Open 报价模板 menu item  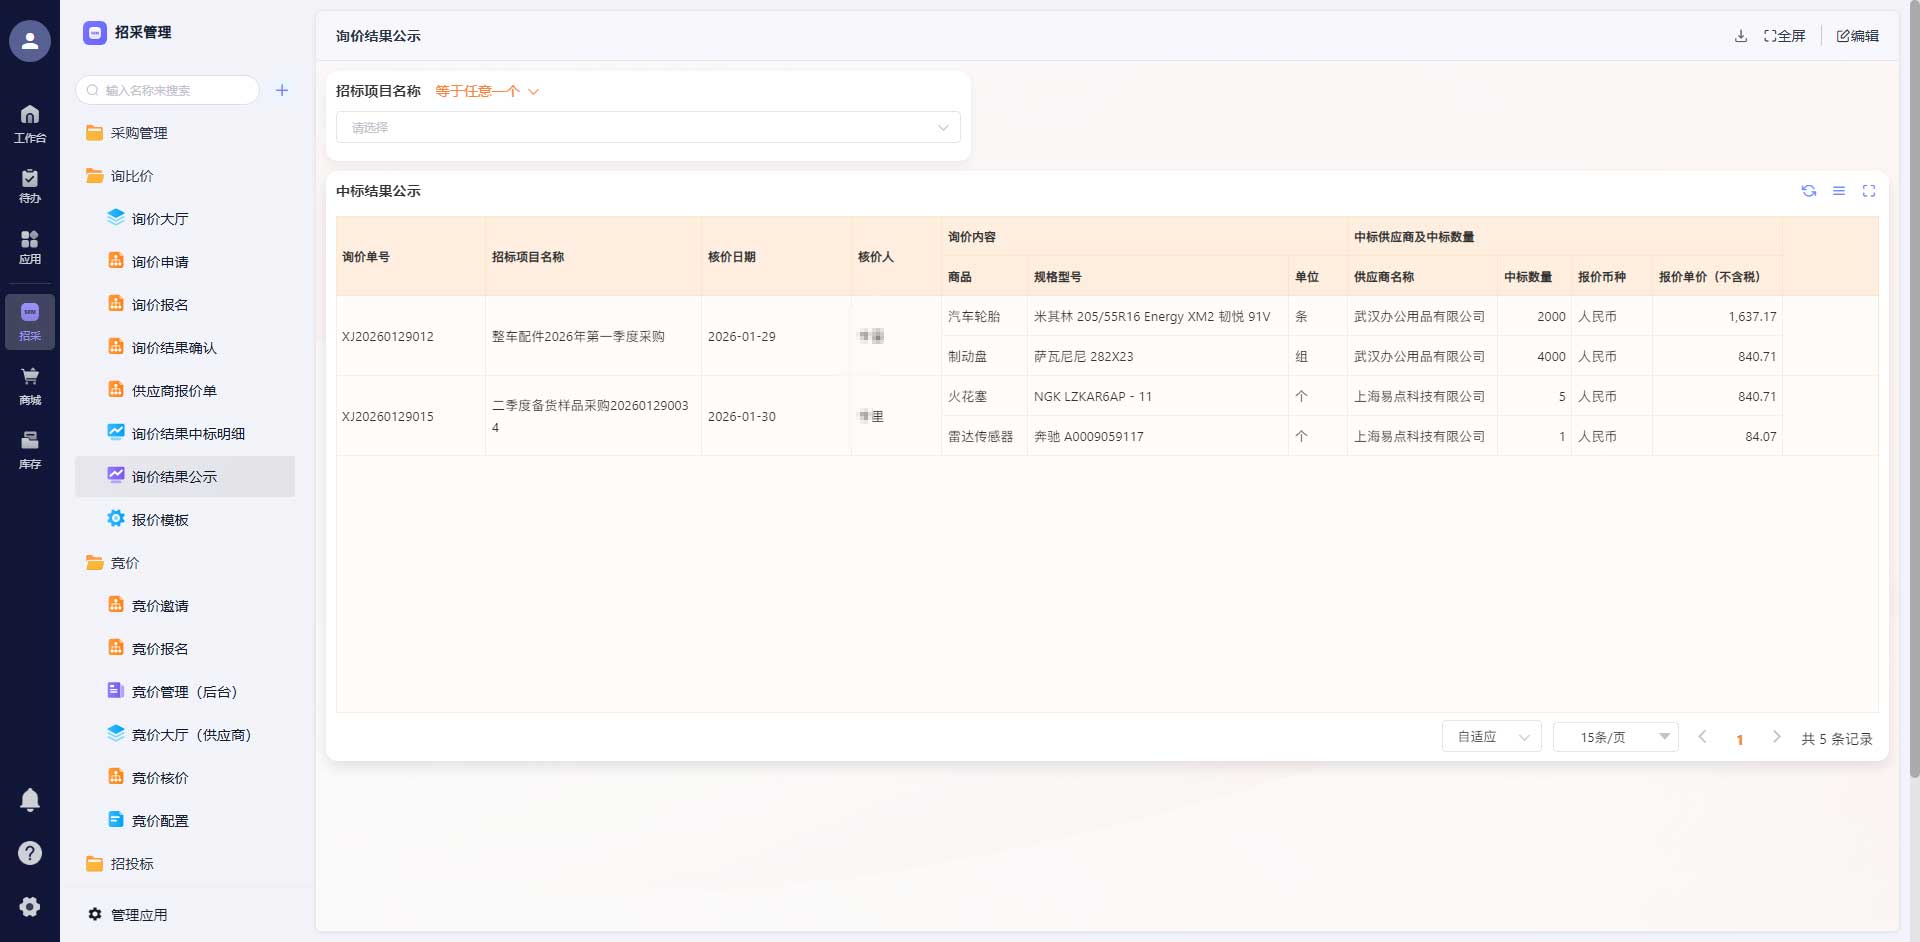click(x=185, y=520)
